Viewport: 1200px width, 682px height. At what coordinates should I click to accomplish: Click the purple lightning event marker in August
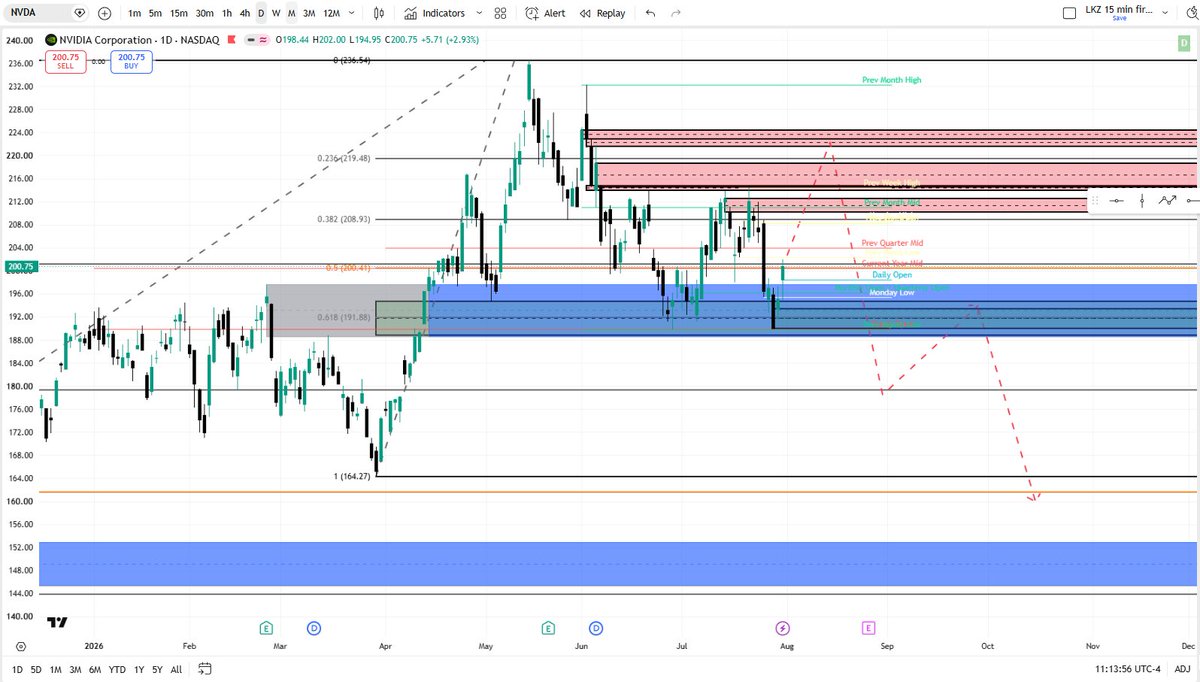point(783,628)
